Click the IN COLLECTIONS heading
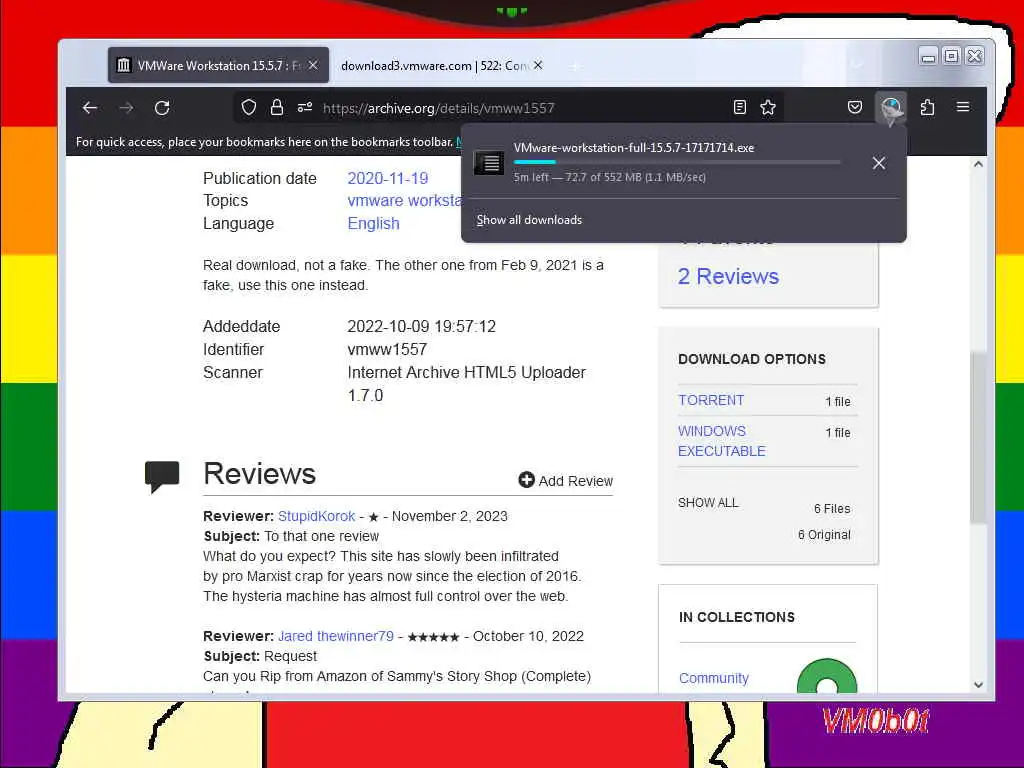Screen dimensions: 1024x768 point(737,617)
